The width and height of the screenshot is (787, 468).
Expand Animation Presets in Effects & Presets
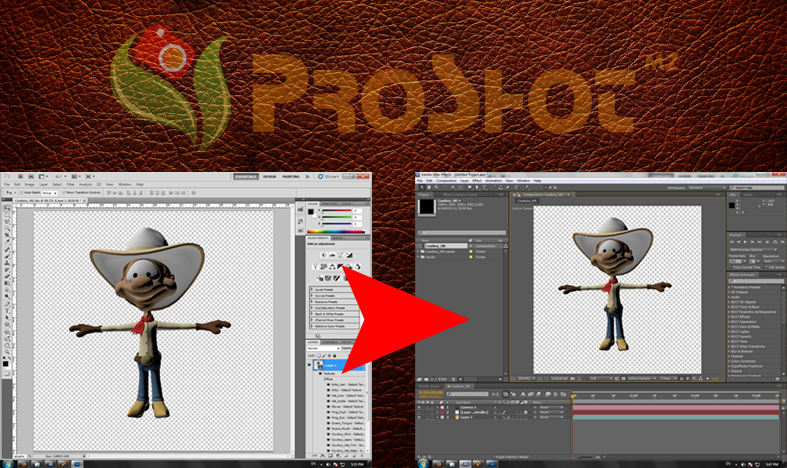[730, 287]
